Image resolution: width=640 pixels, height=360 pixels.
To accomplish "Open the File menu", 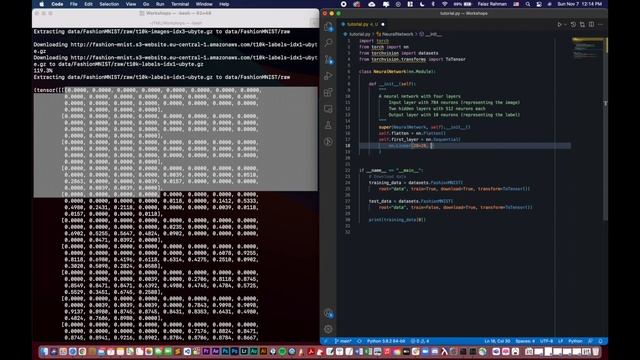I will click(73, 4).
